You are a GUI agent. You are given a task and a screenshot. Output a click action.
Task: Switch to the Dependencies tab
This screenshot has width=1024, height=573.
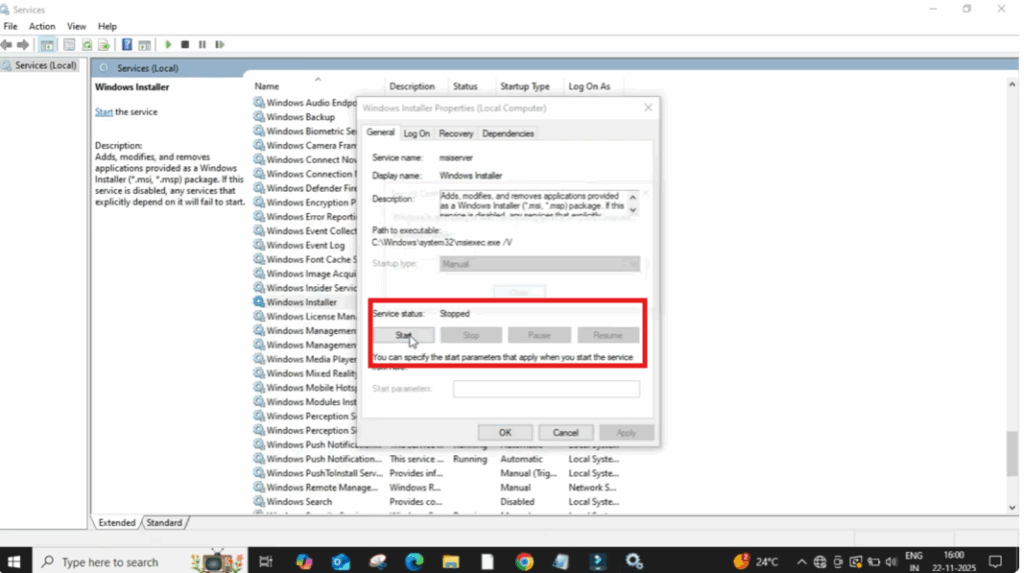[507, 133]
